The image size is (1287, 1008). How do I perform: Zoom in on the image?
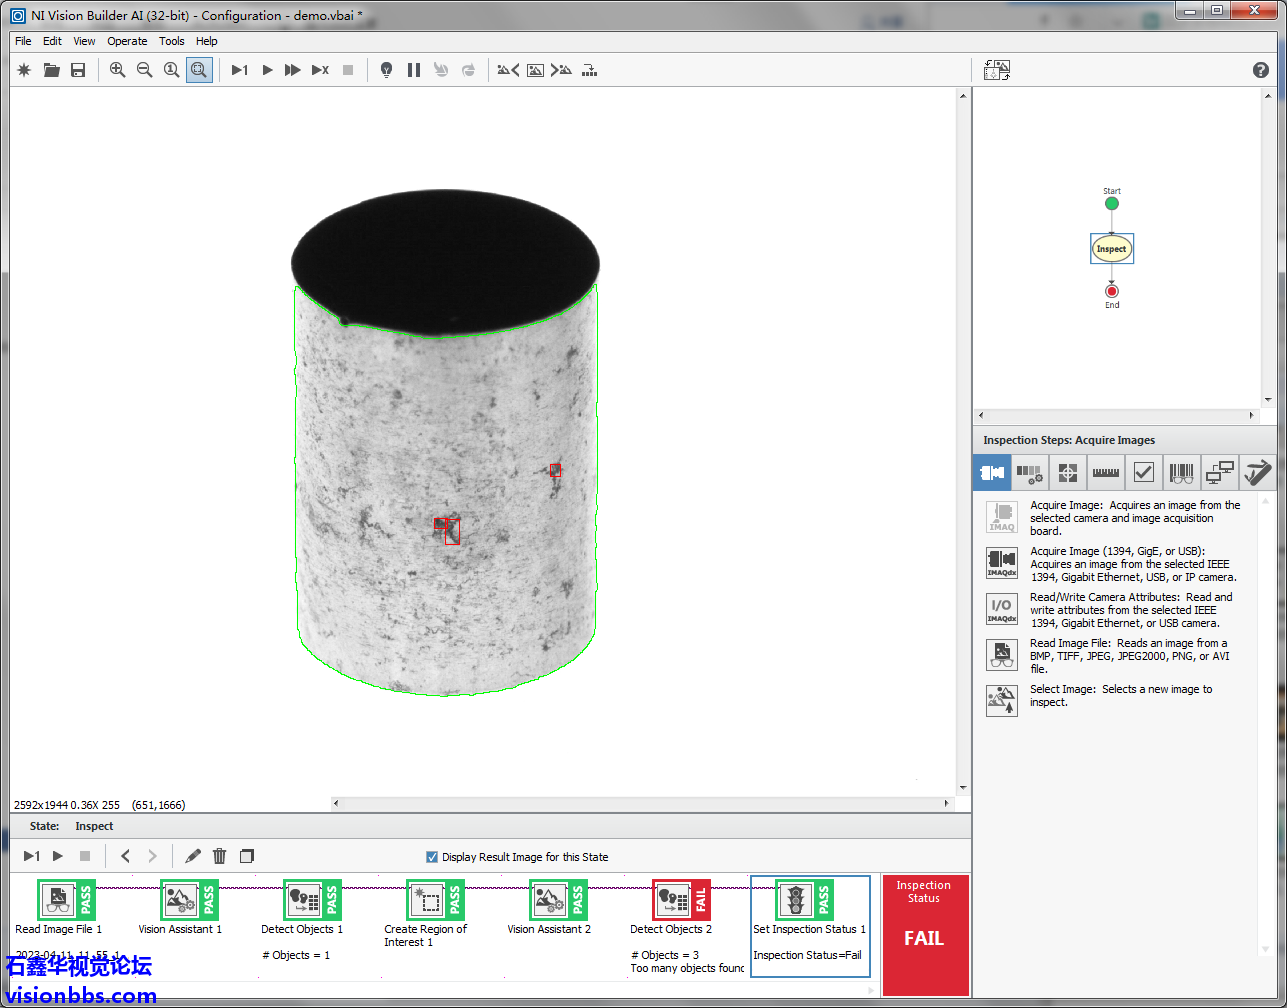coord(118,70)
